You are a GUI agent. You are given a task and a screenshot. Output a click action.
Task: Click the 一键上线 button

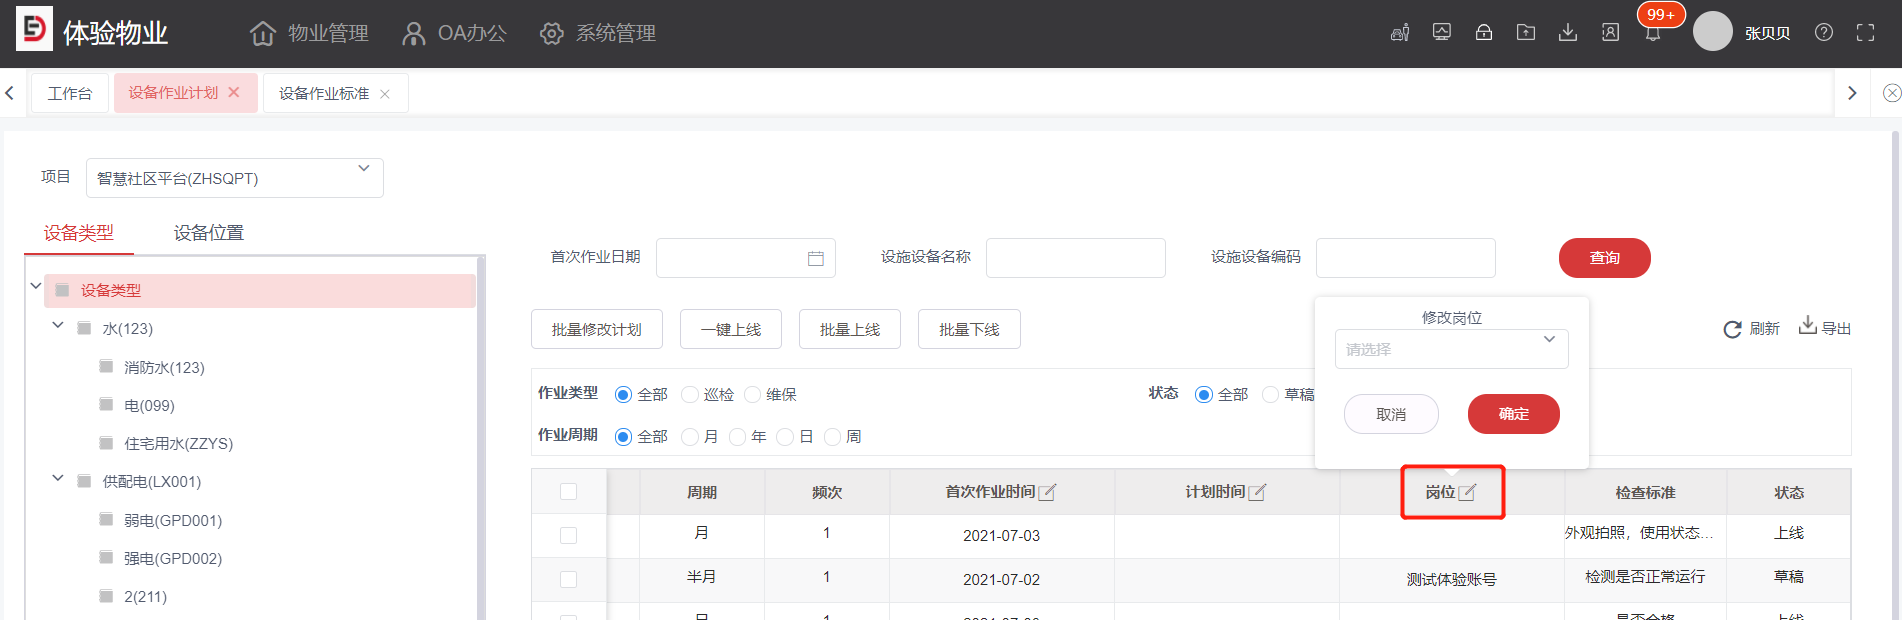pos(731,329)
